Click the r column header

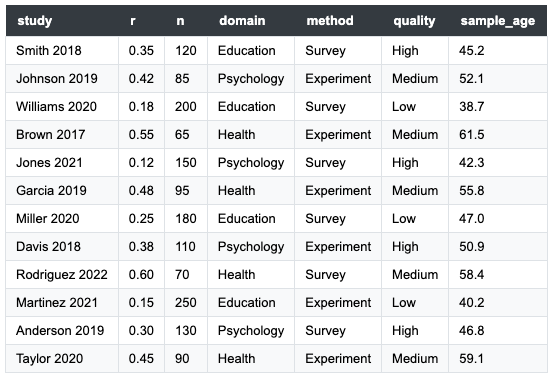tap(142, 21)
